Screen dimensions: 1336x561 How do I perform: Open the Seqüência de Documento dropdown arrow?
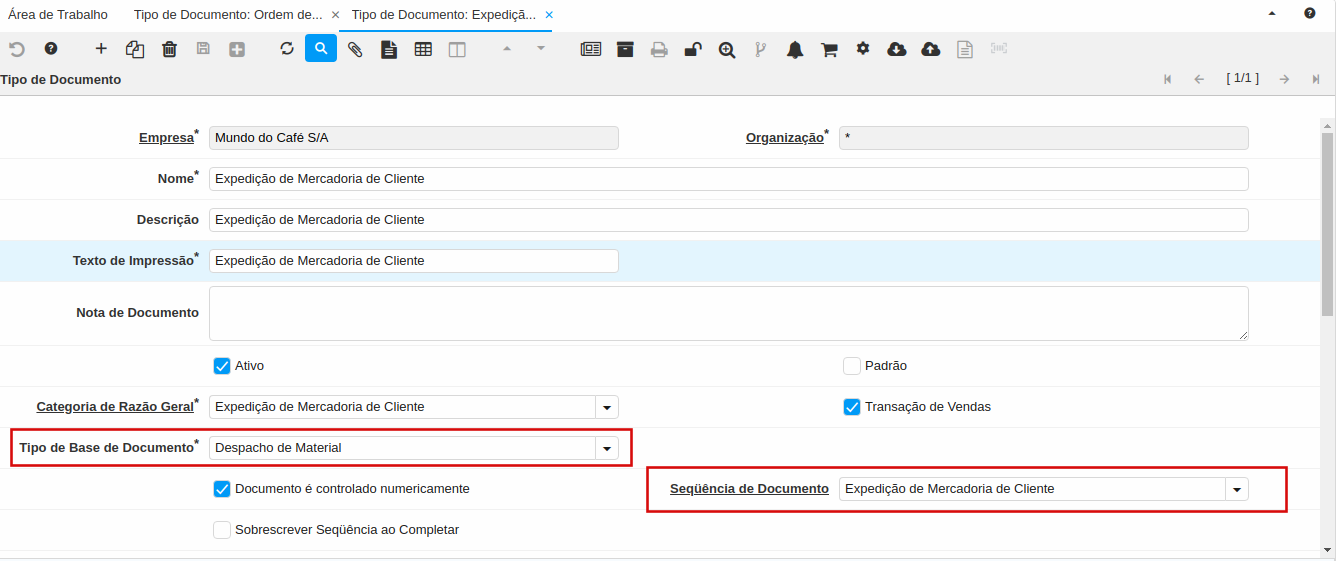(1237, 489)
